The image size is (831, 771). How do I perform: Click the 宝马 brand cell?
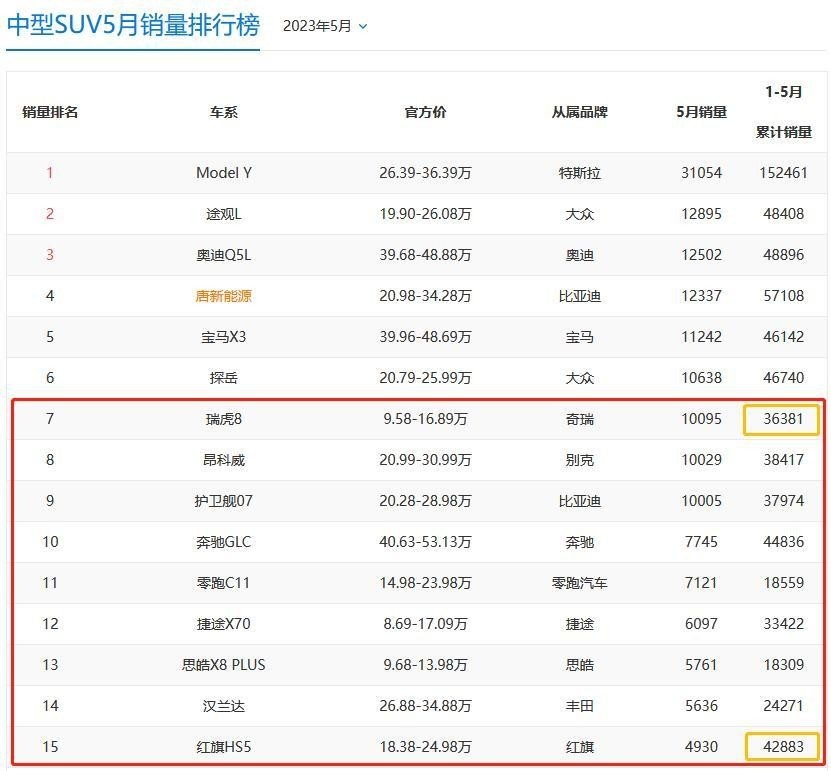[x=579, y=337]
